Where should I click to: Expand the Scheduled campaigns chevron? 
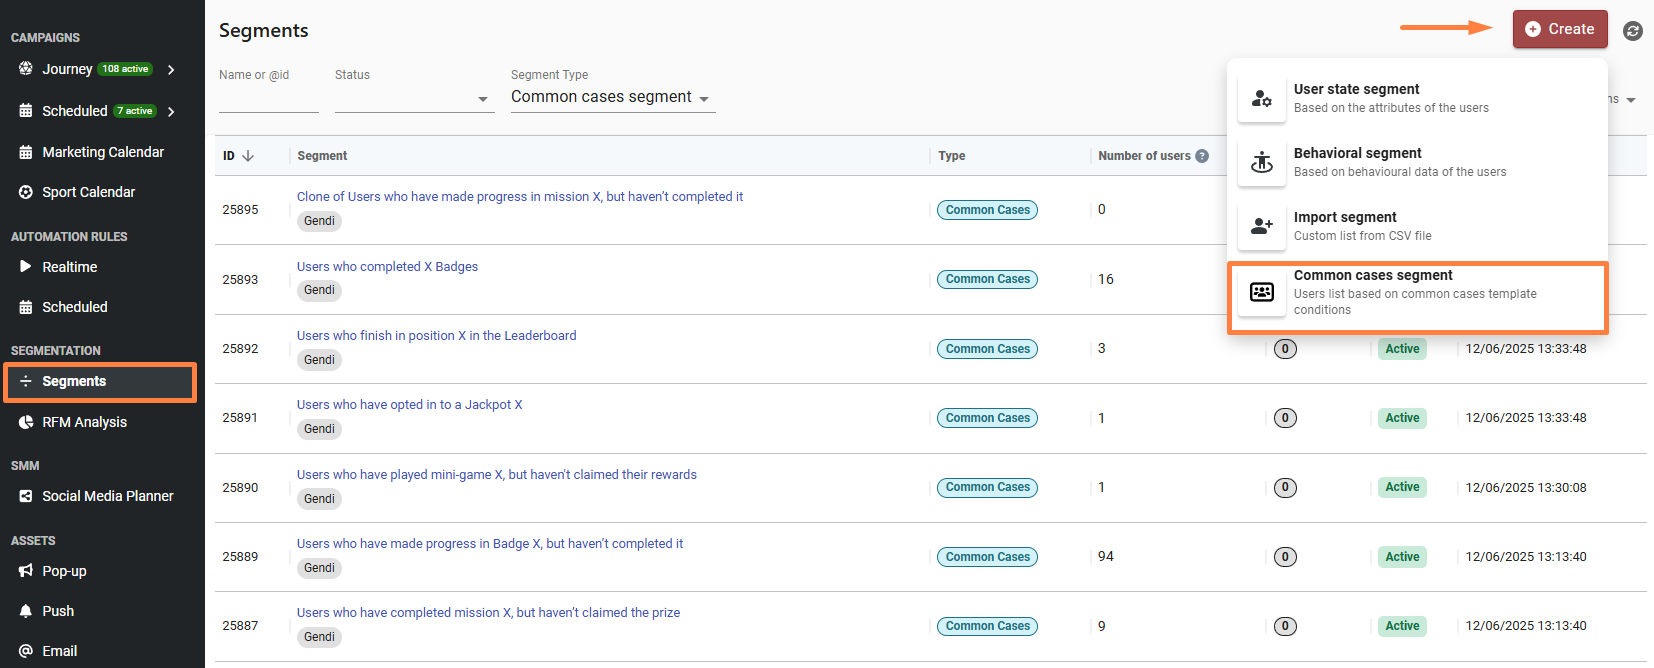(171, 111)
